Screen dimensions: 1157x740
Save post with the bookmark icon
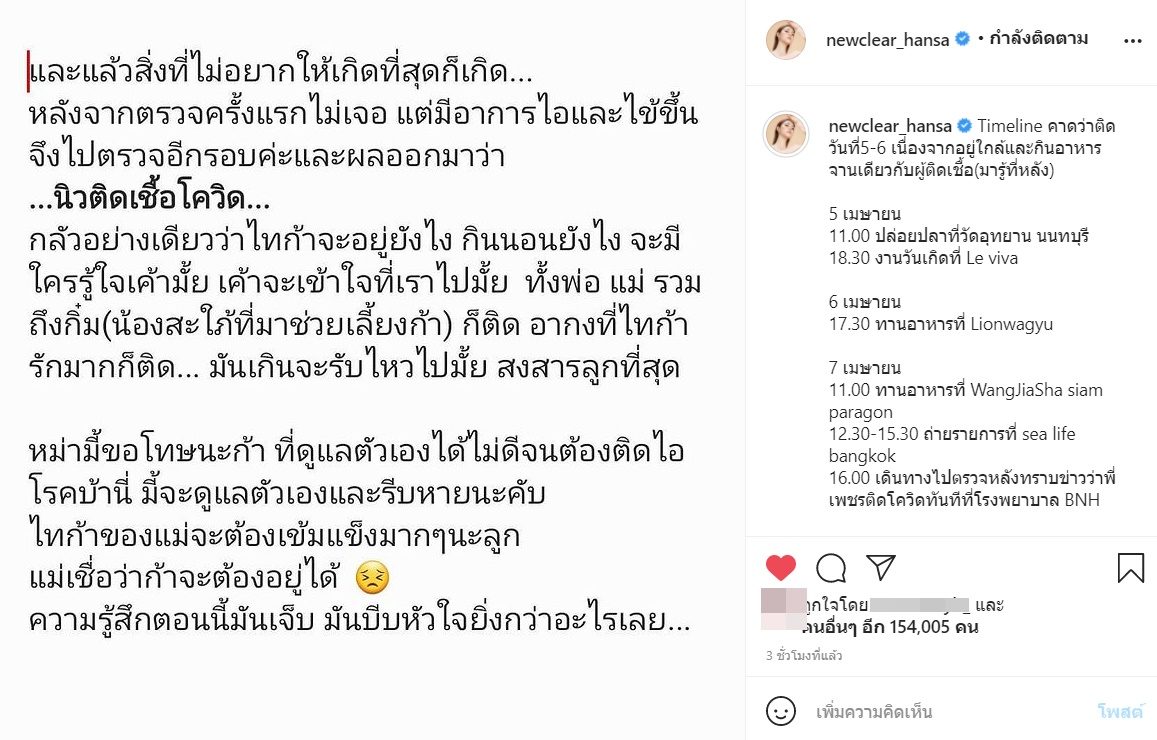pyautogui.click(x=1130, y=567)
